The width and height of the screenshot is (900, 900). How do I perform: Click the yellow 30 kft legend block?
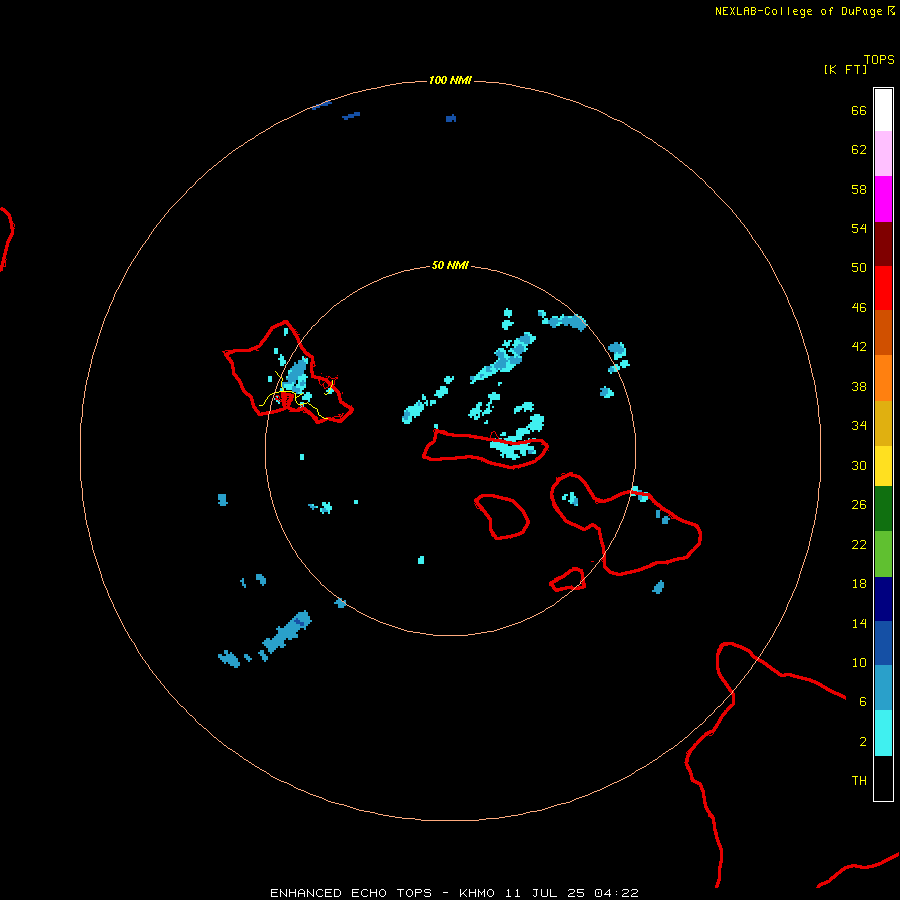point(883,465)
